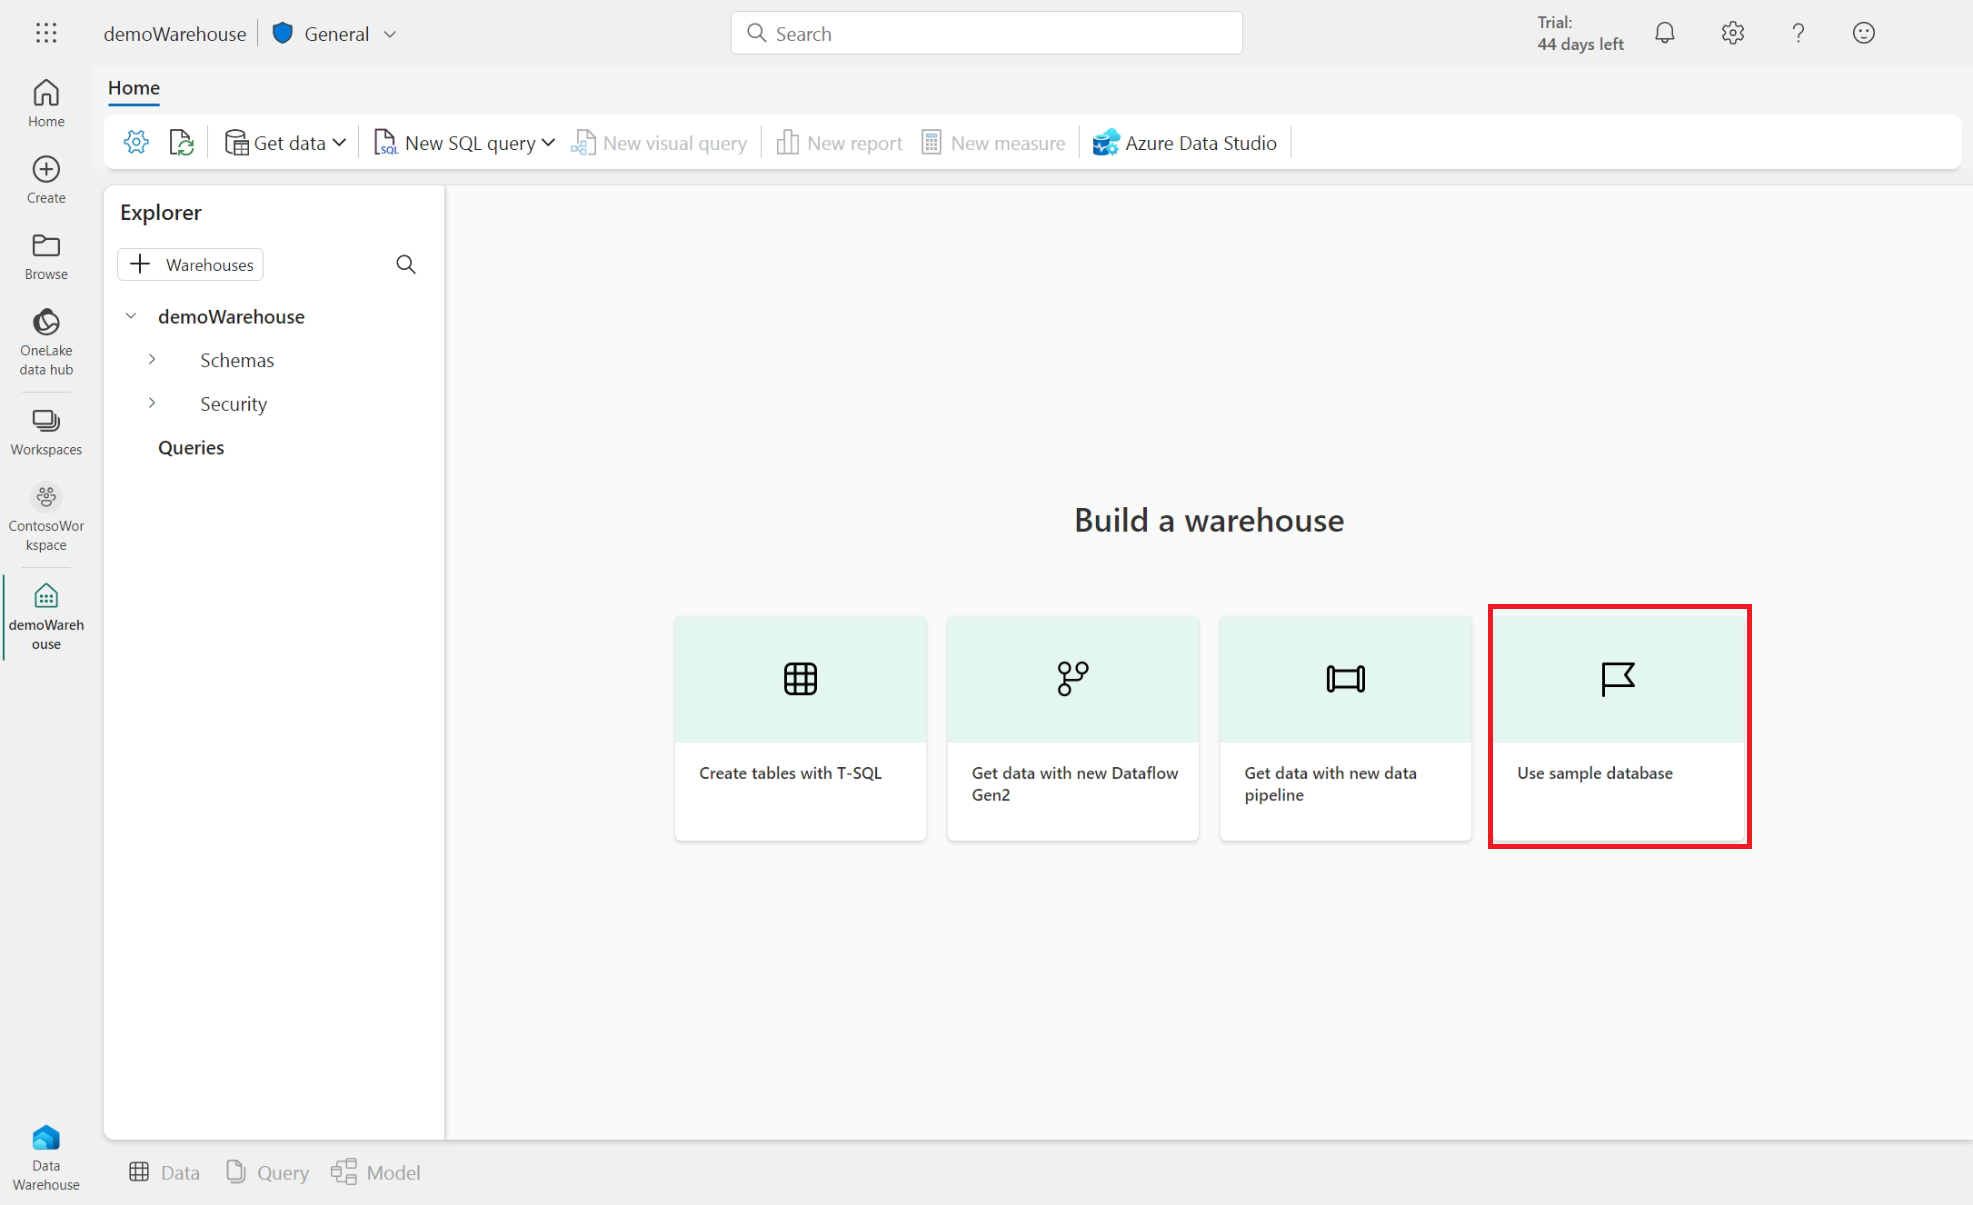
Task: Expand the Schemas tree node
Action: pos(152,359)
